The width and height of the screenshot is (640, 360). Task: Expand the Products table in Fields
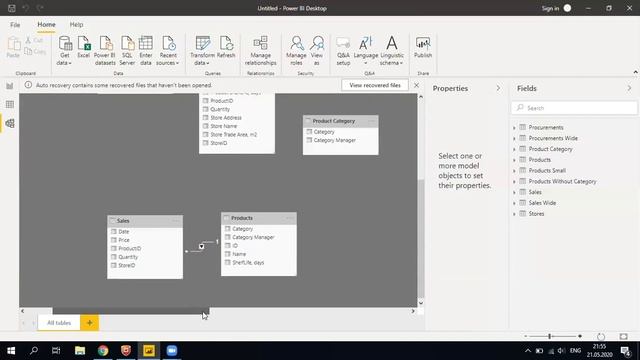[514, 160]
